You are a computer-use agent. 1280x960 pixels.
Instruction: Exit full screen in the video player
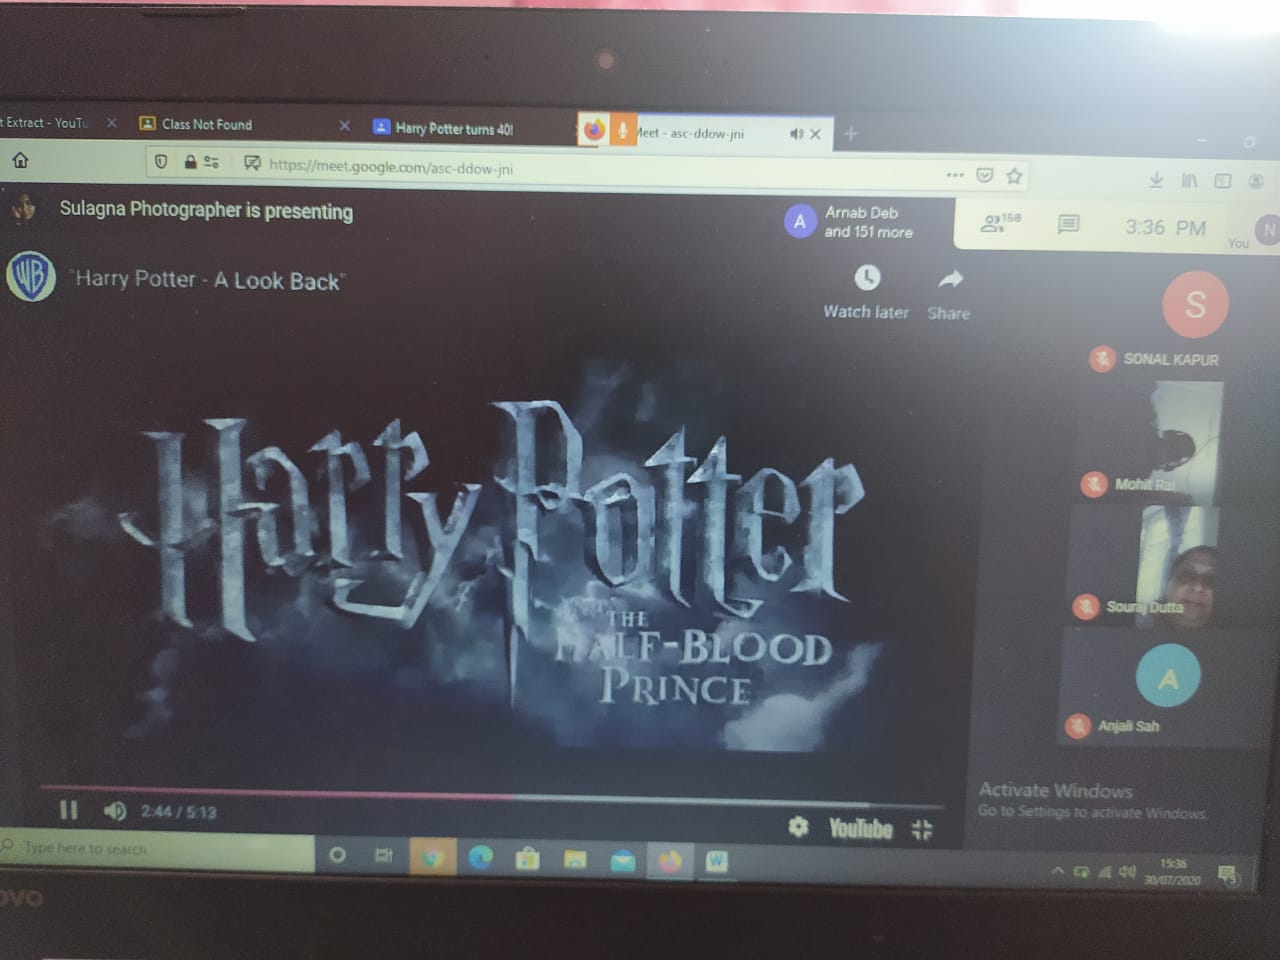(922, 829)
